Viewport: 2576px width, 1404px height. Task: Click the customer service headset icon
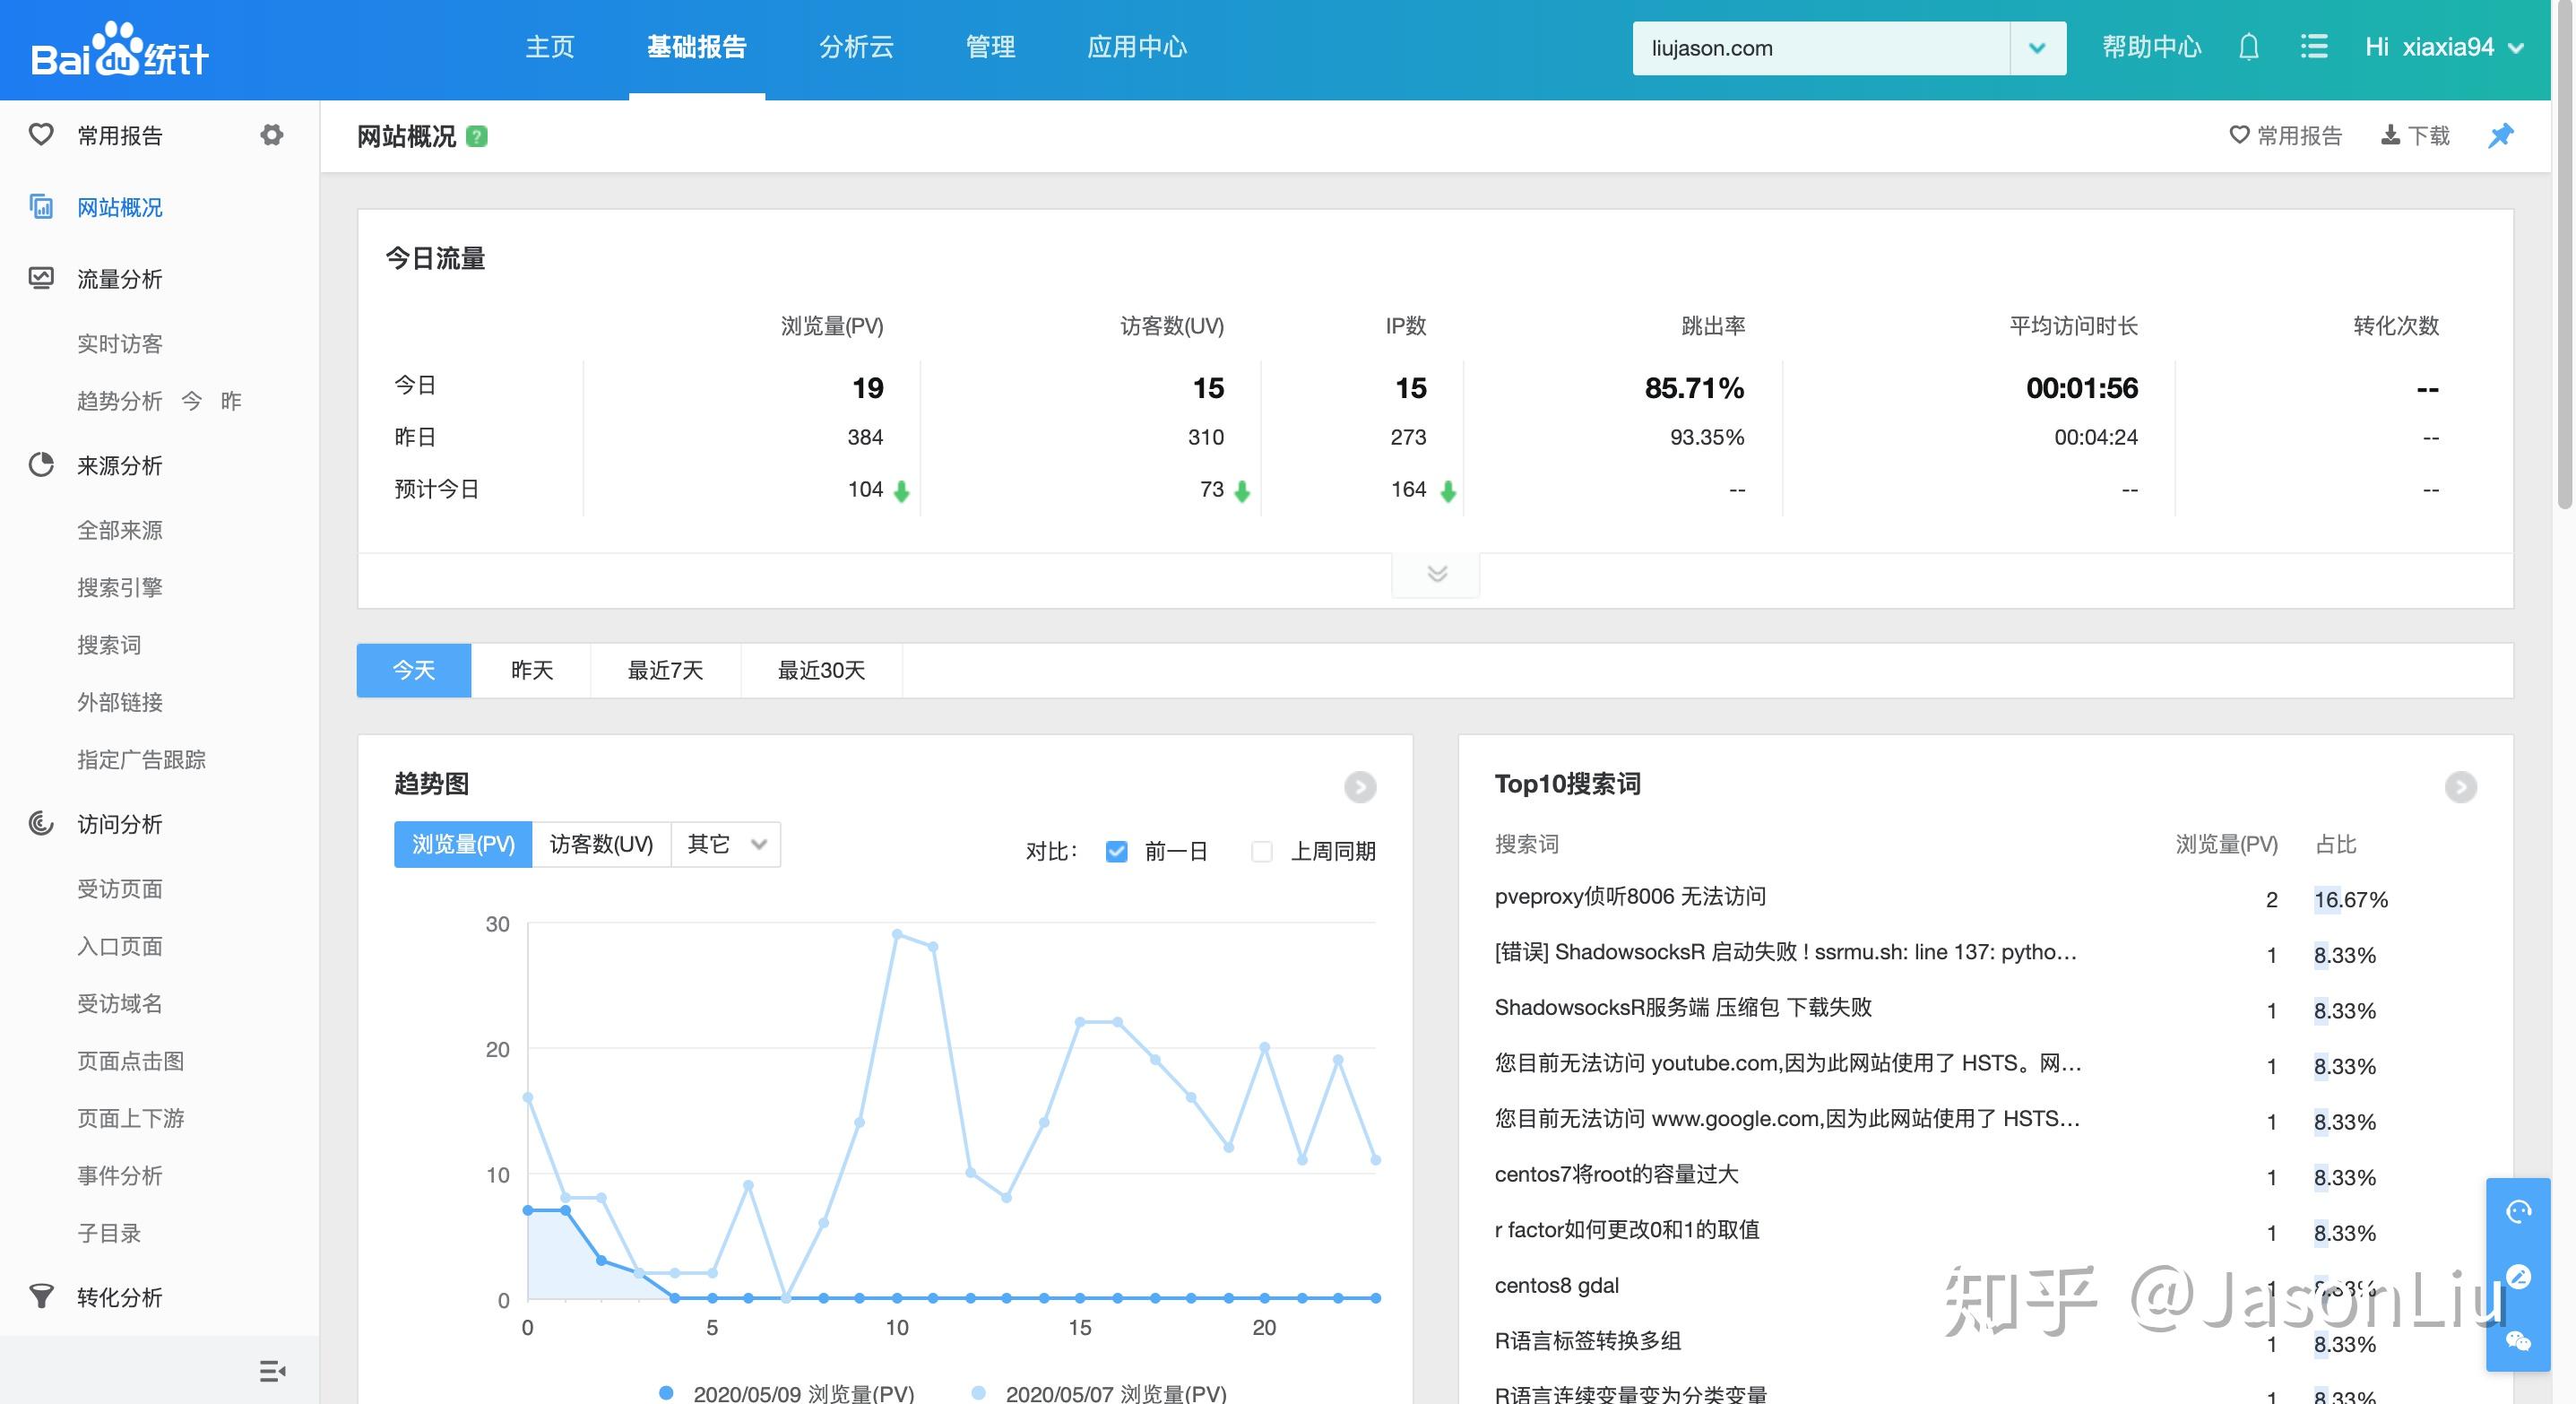click(x=2518, y=1212)
